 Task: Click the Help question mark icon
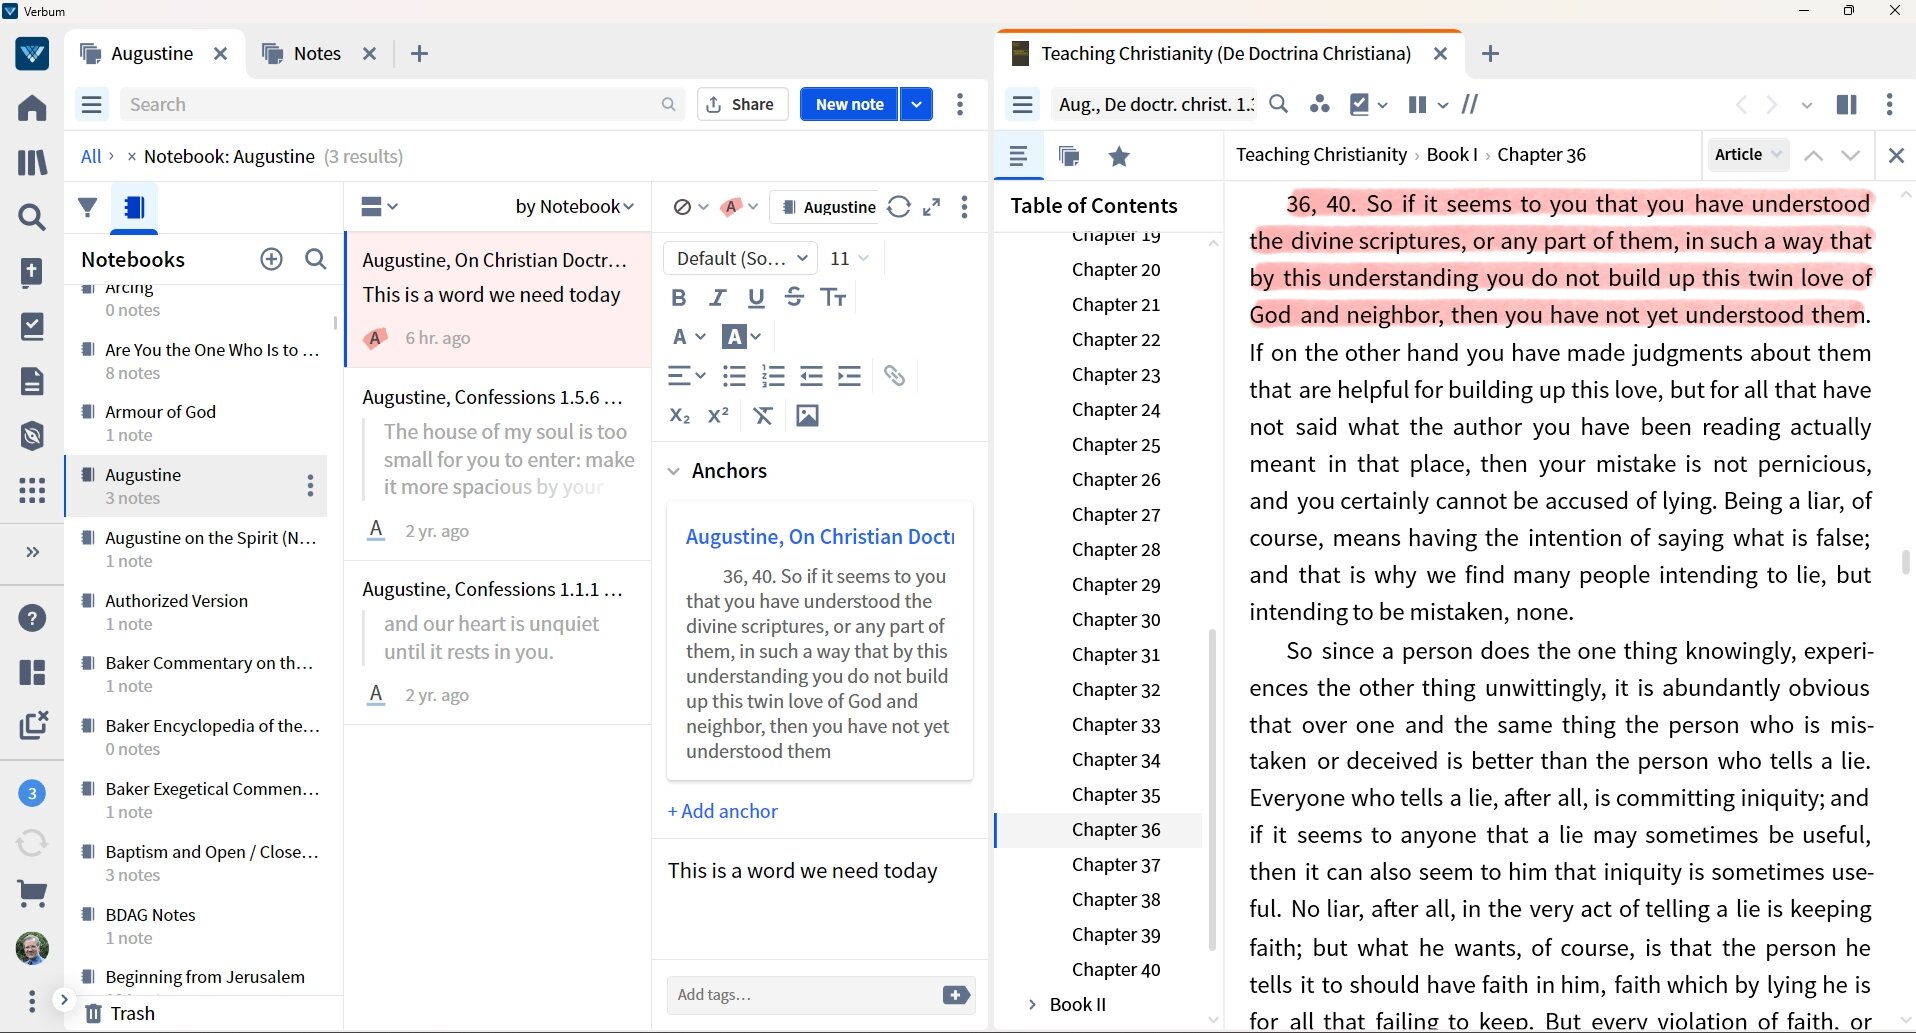(32, 618)
